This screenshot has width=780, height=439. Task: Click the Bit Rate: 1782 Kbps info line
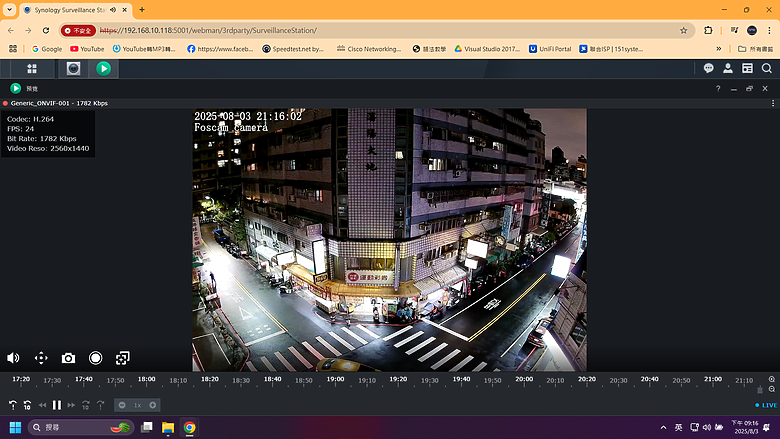(42, 139)
